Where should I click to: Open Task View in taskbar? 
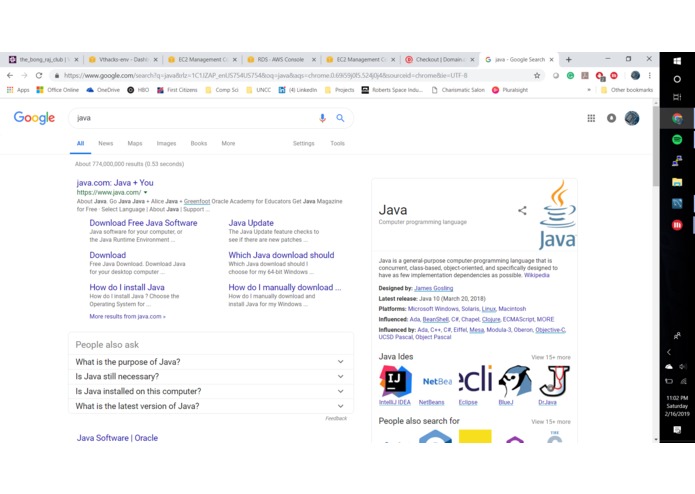tap(677, 97)
